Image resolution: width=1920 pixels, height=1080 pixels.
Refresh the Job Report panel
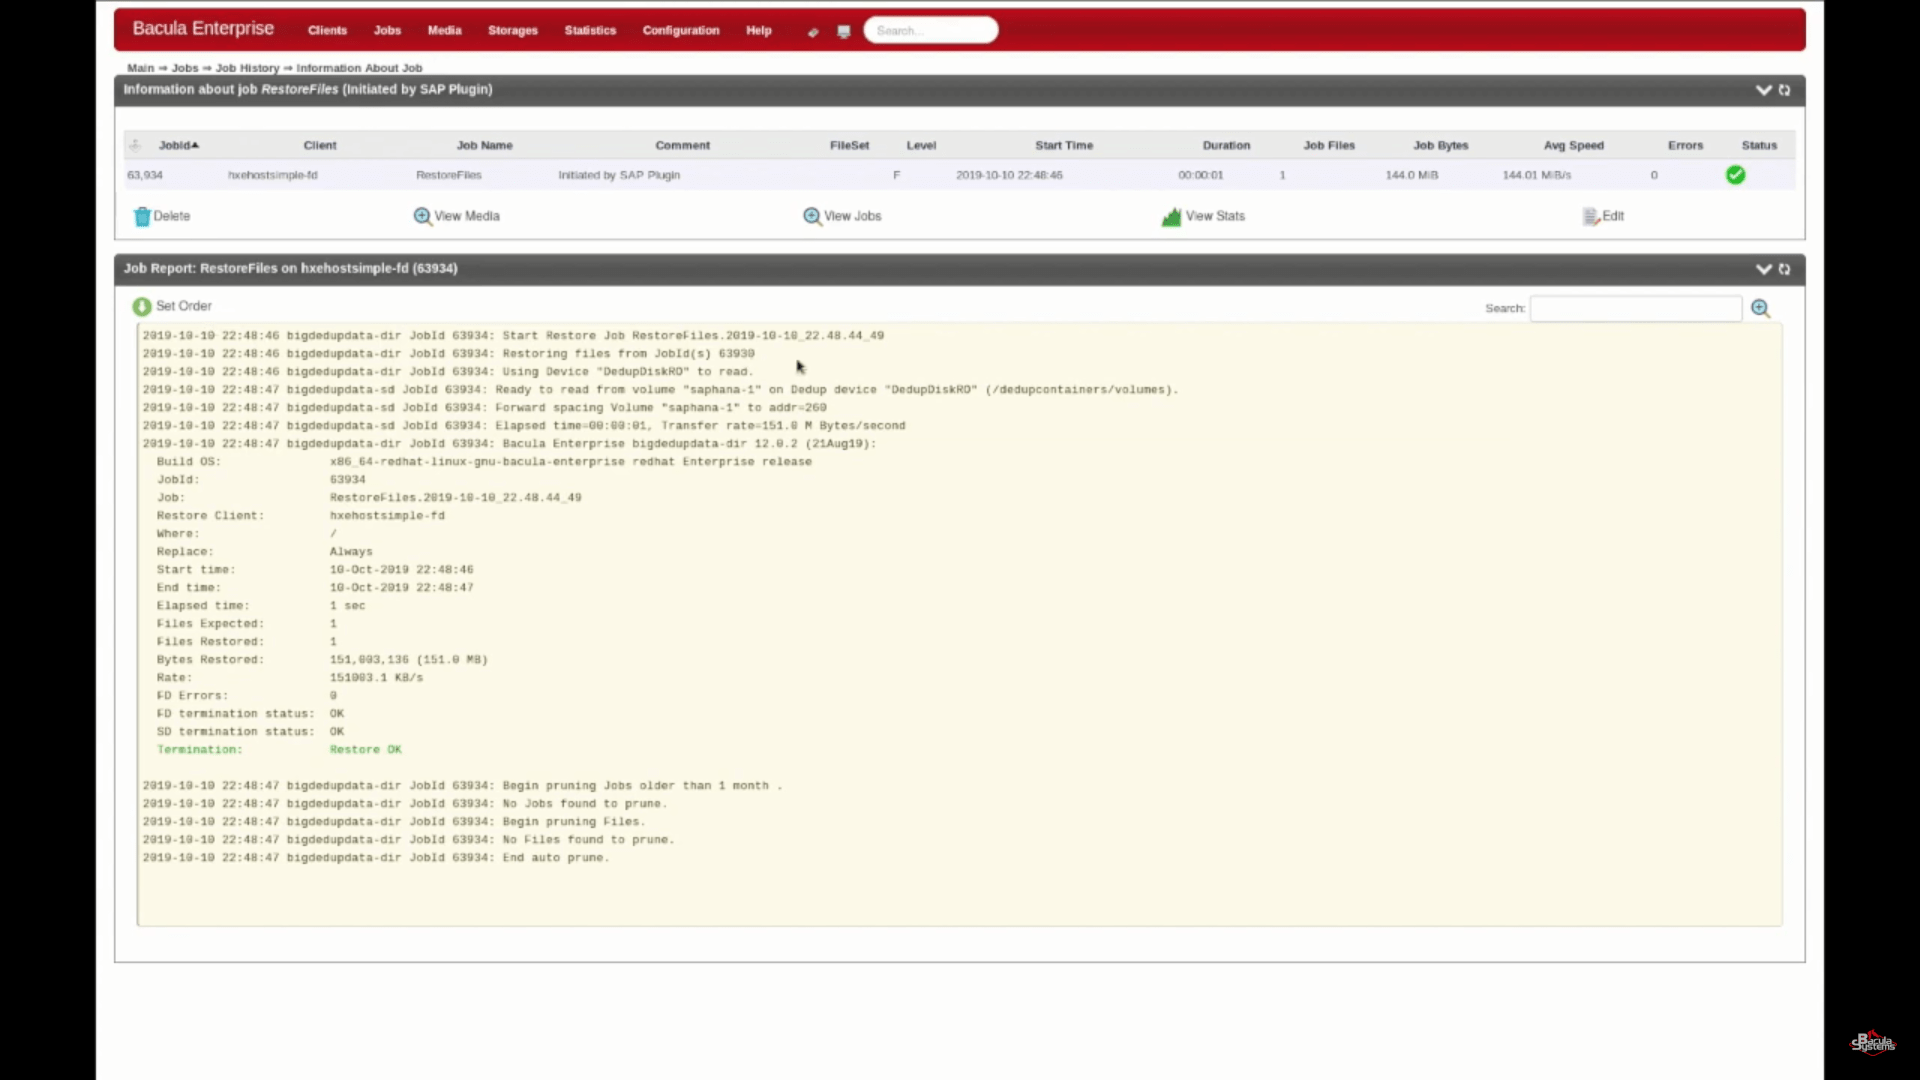click(1784, 269)
